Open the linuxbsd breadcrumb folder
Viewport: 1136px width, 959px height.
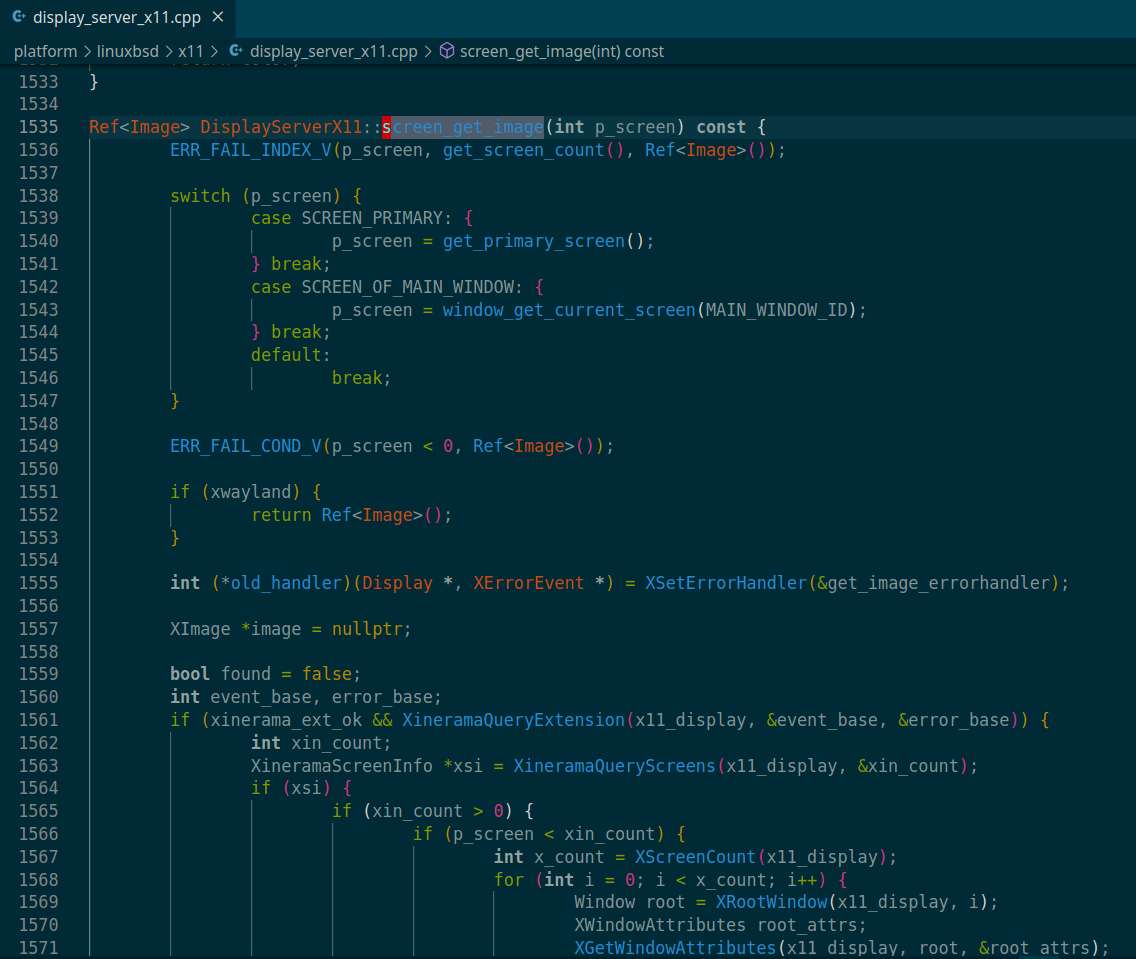tap(128, 51)
